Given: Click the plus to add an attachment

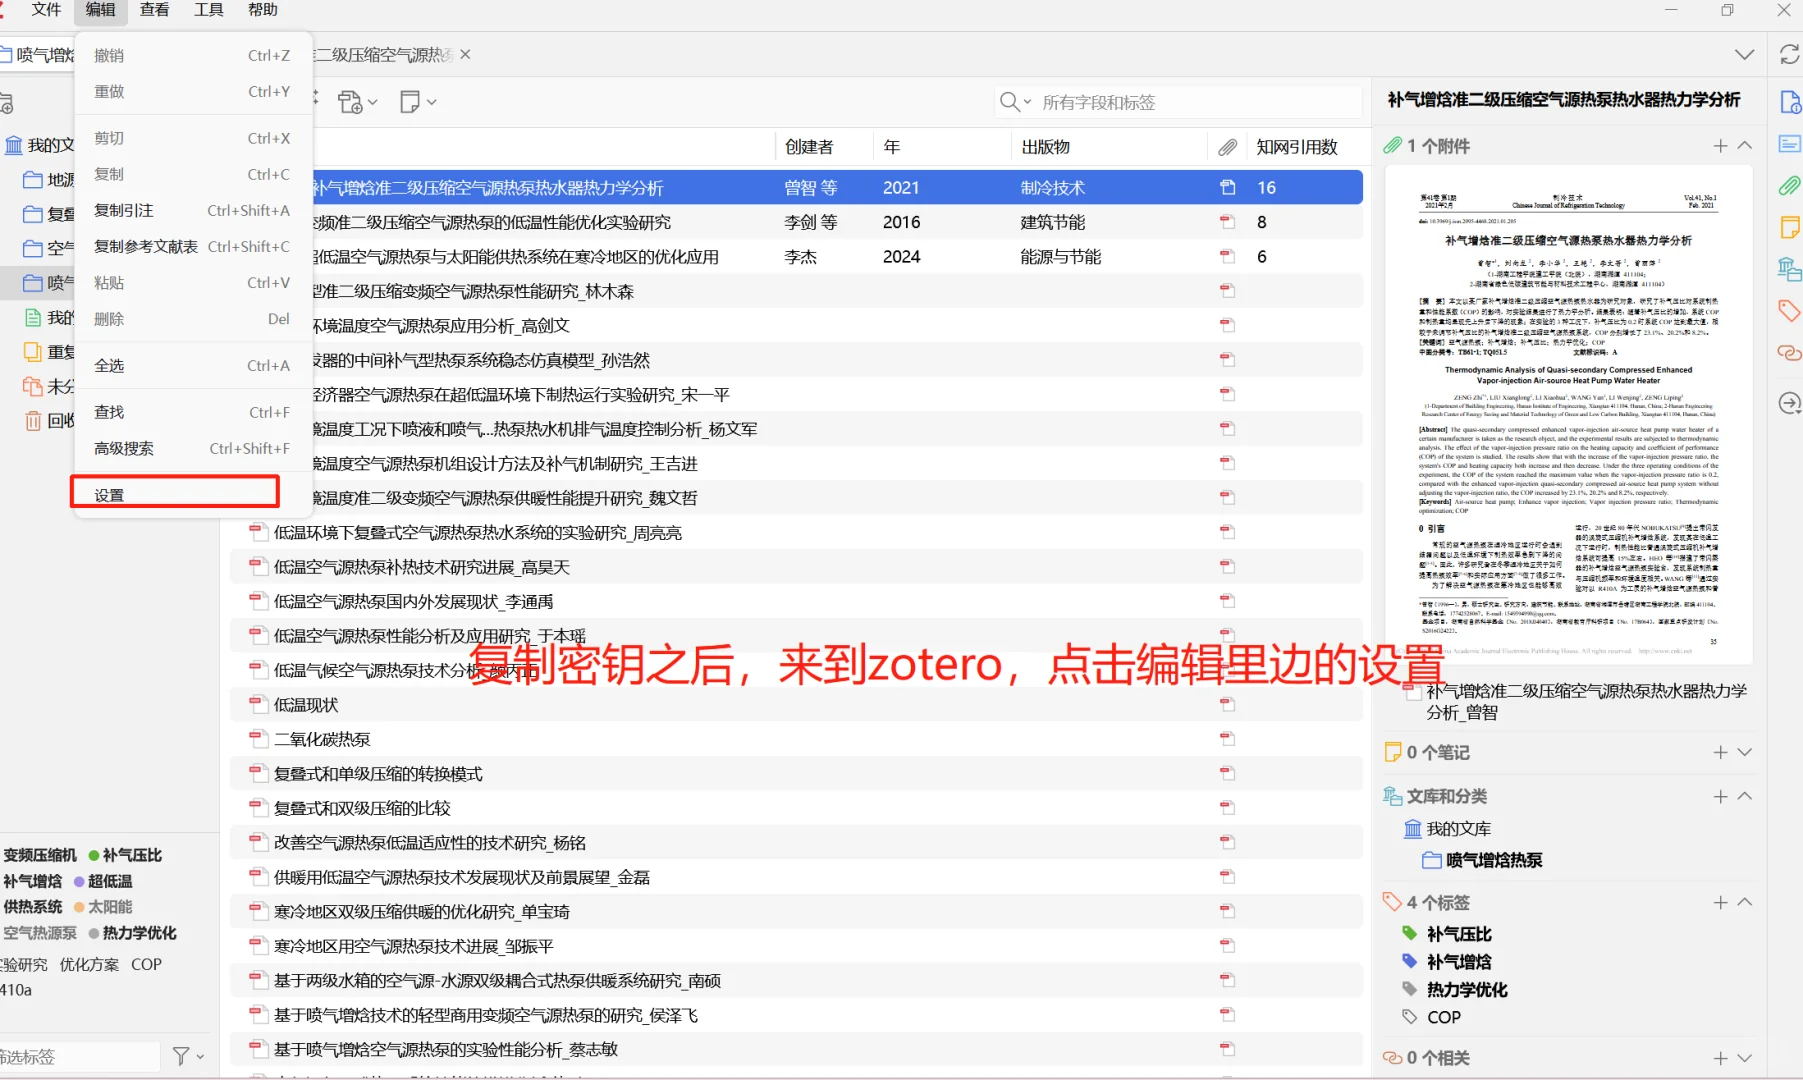Looking at the screenshot, I should pos(1719,145).
